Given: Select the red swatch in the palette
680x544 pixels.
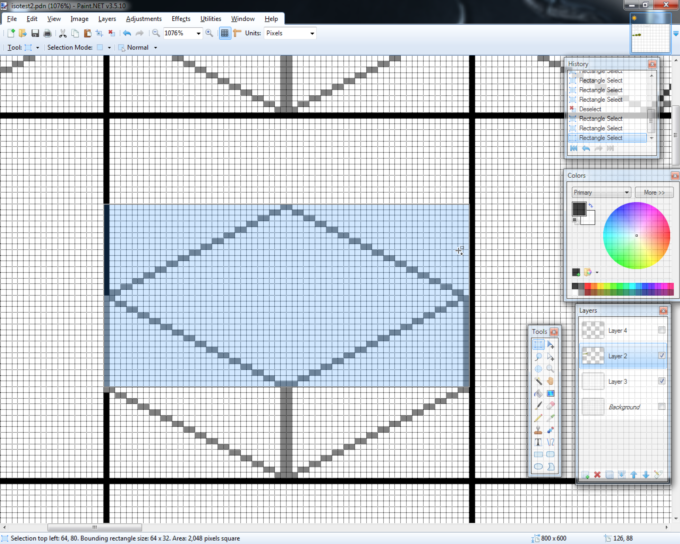Looking at the screenshot, I should (588, 286).
